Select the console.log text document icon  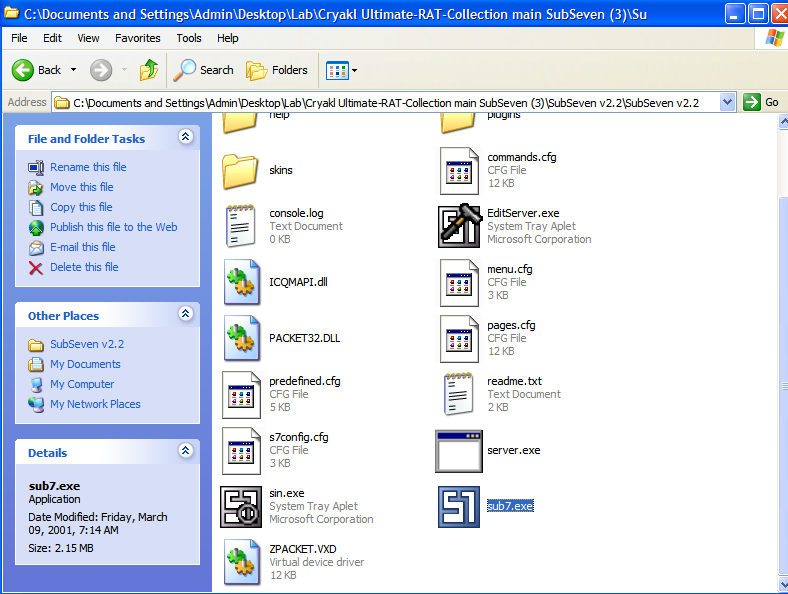pyautogui.click(x=242, y=226)
